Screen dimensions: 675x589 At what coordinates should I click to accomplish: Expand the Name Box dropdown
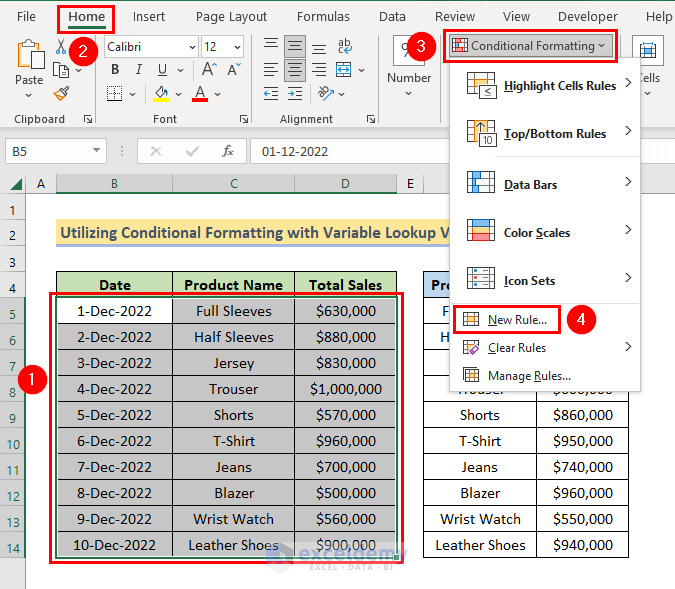click(96, 150)
